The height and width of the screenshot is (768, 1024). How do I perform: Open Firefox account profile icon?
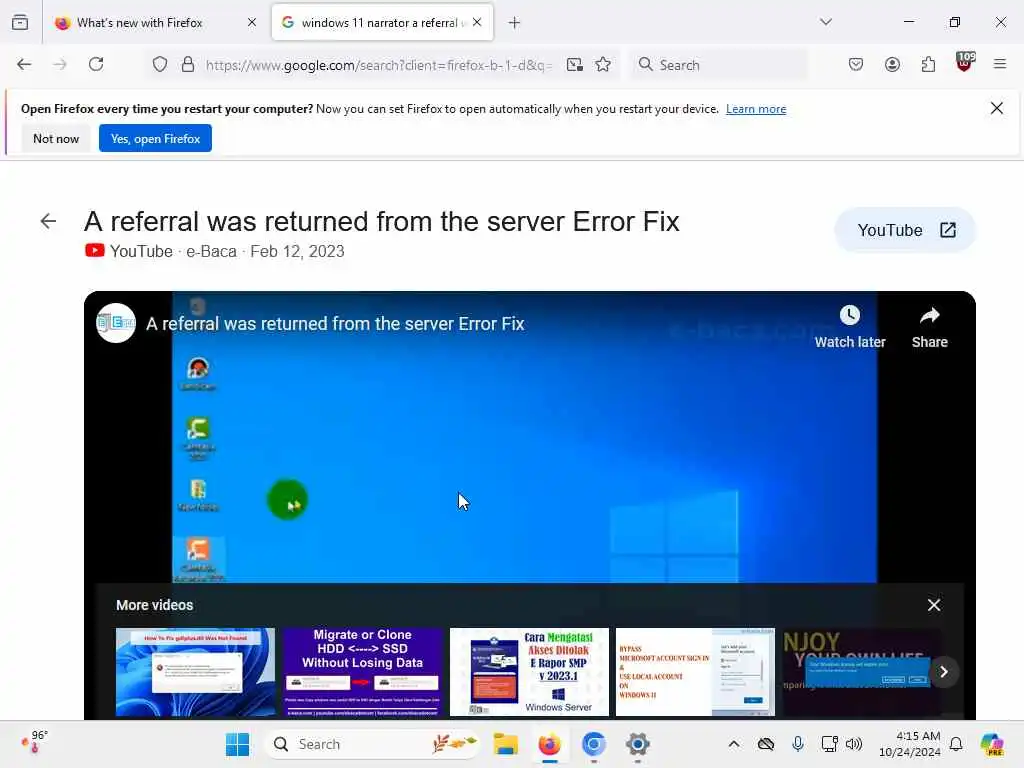(x=892, y=64)
